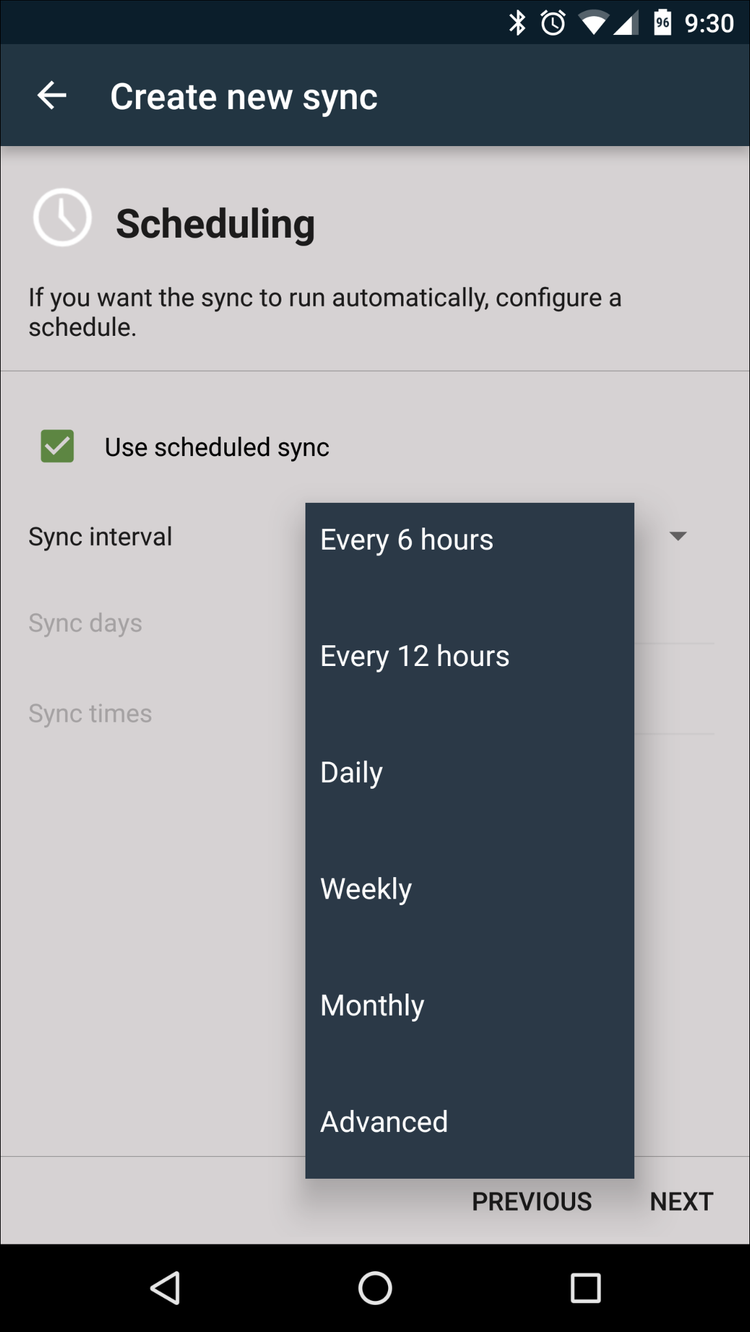Click the clock icon next to Scheduling
This screenshot has width=750, height=1332.
[x=62, y=217]
